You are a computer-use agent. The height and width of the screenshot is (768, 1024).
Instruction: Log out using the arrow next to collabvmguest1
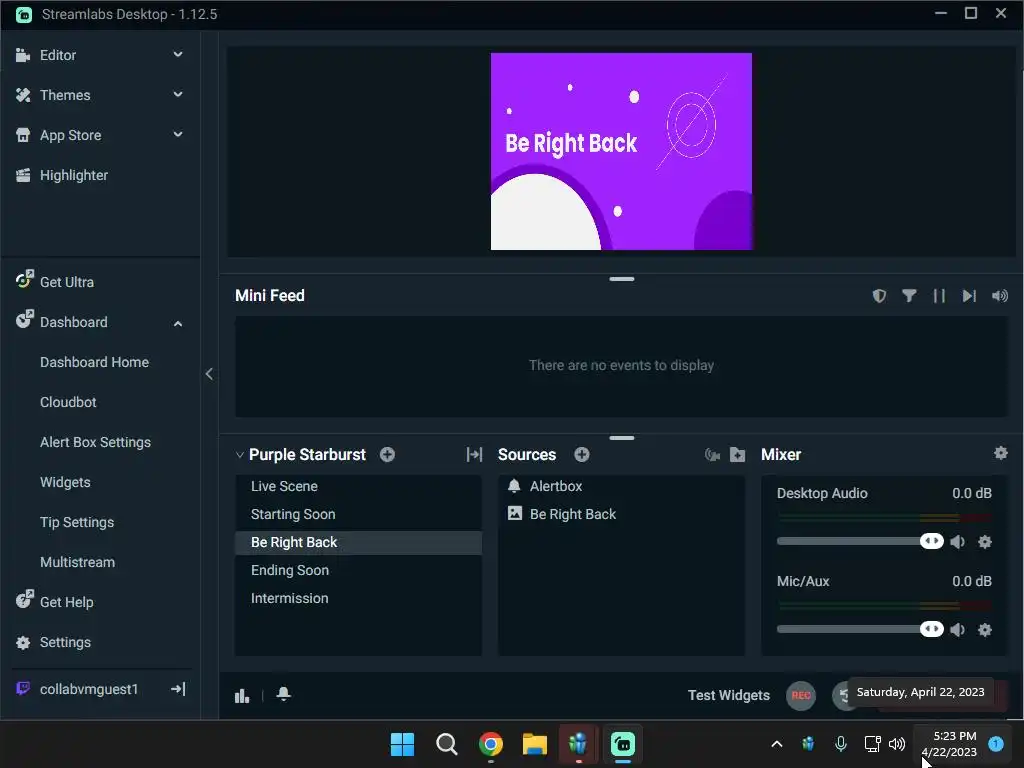click(178, 689)
